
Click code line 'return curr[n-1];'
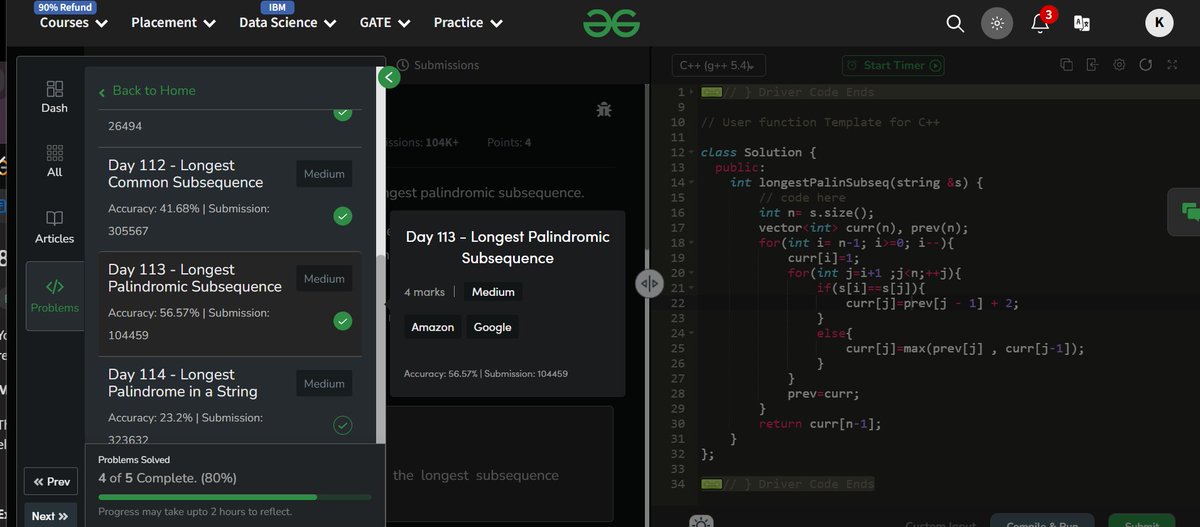pyautogui.click(x=821, y=424)
